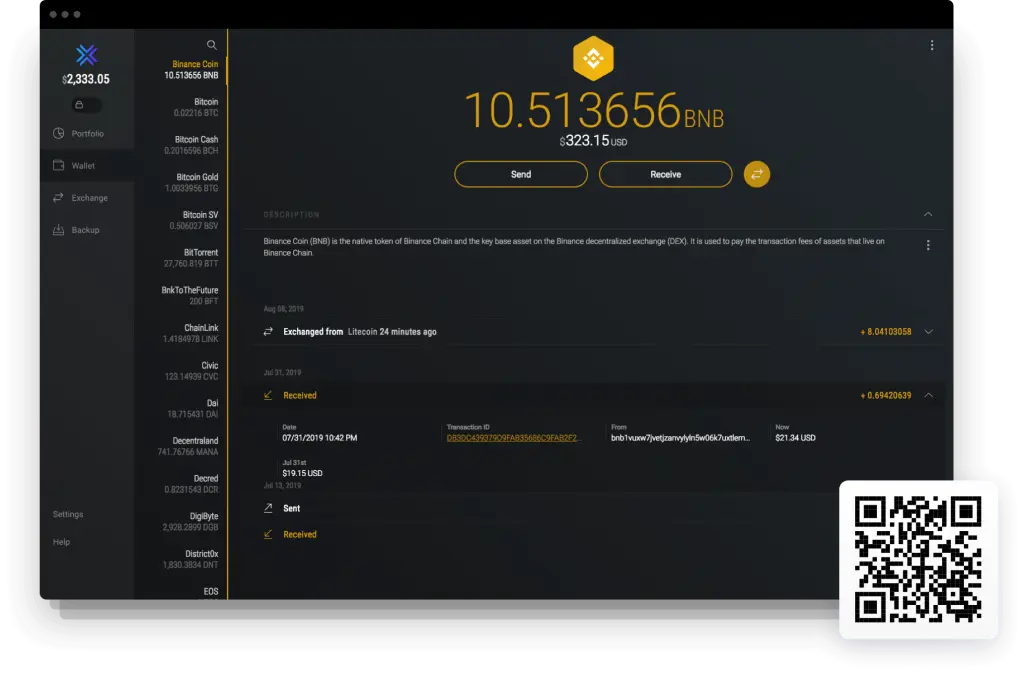Click the 10.513656 BNB balance
Image resolution: width=1024 pixels, height=673 pixels.
pos(594,110)
